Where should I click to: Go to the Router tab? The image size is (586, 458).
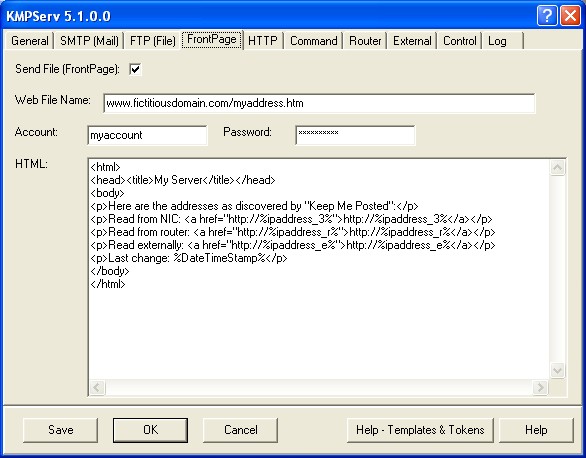365,41
